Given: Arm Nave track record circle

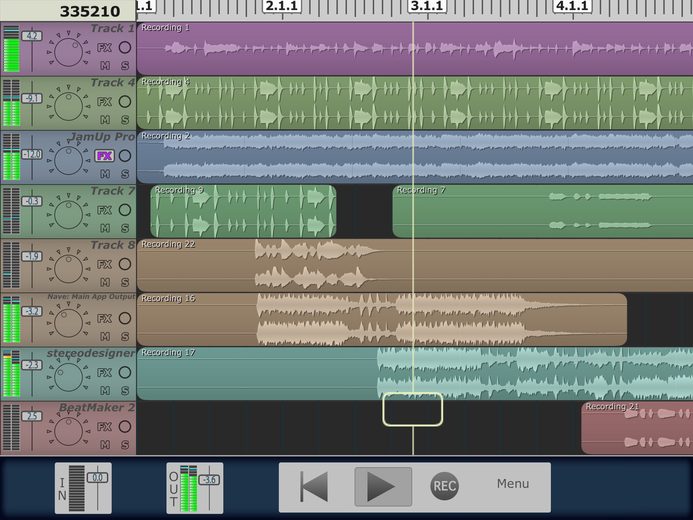Looking at the screenshot, I should click(125, 318).
